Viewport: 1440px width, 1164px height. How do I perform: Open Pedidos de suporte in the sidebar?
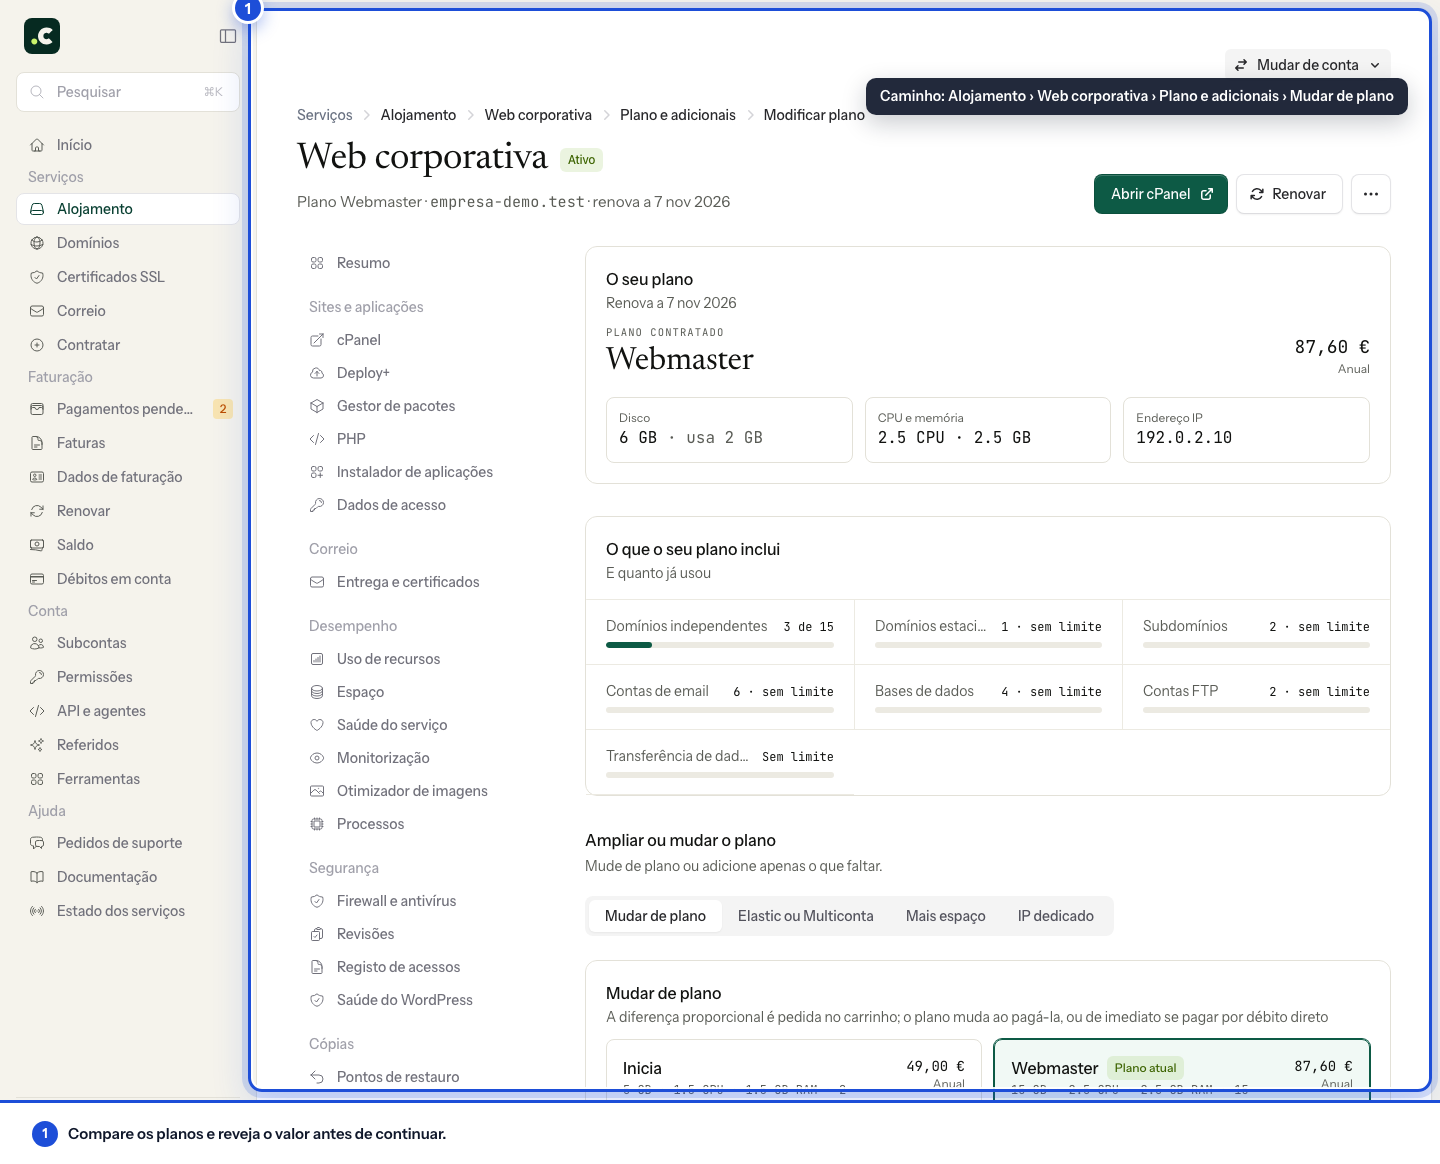(128, 843)
